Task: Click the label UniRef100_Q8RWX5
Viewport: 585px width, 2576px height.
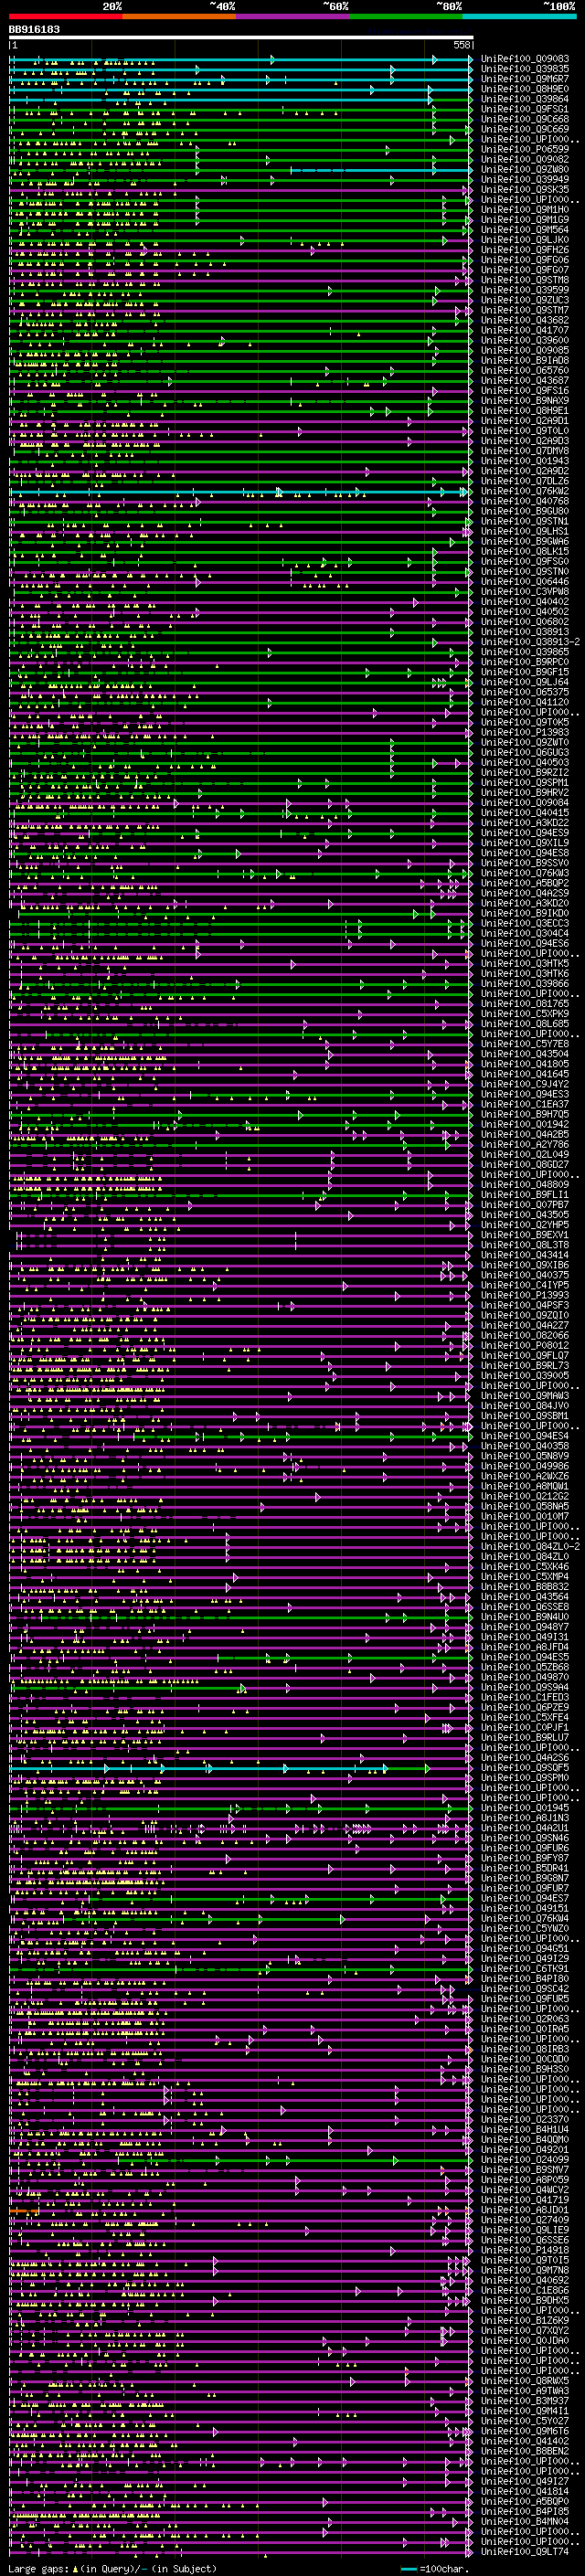Action: [525, 2381]
